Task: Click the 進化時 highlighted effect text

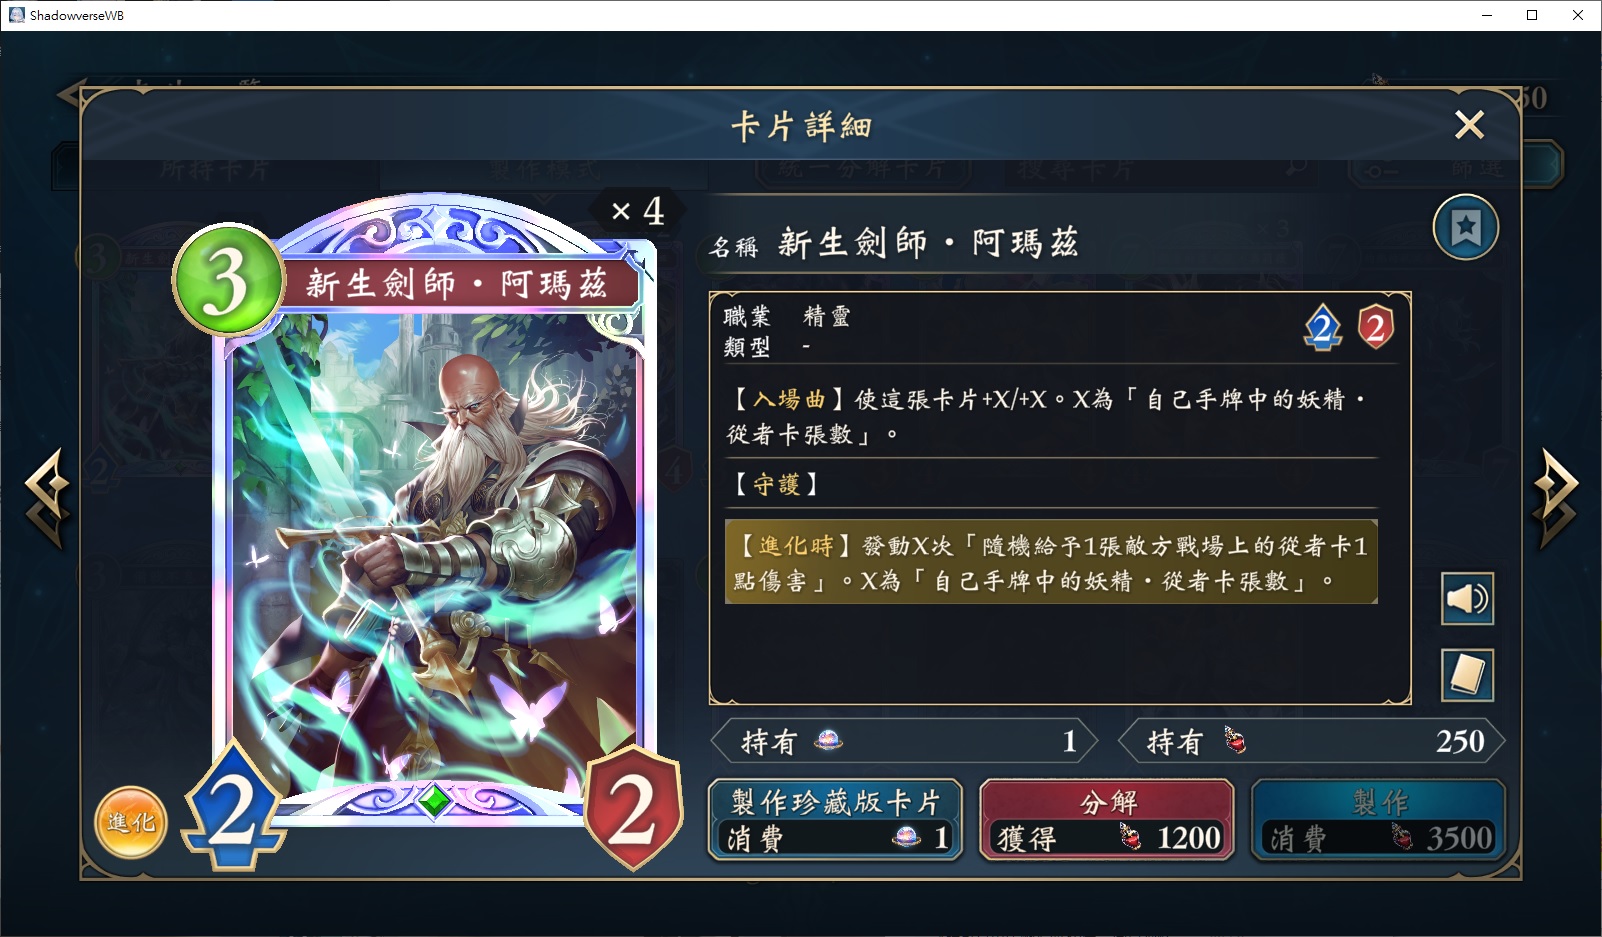Action: coord(1051,562)
